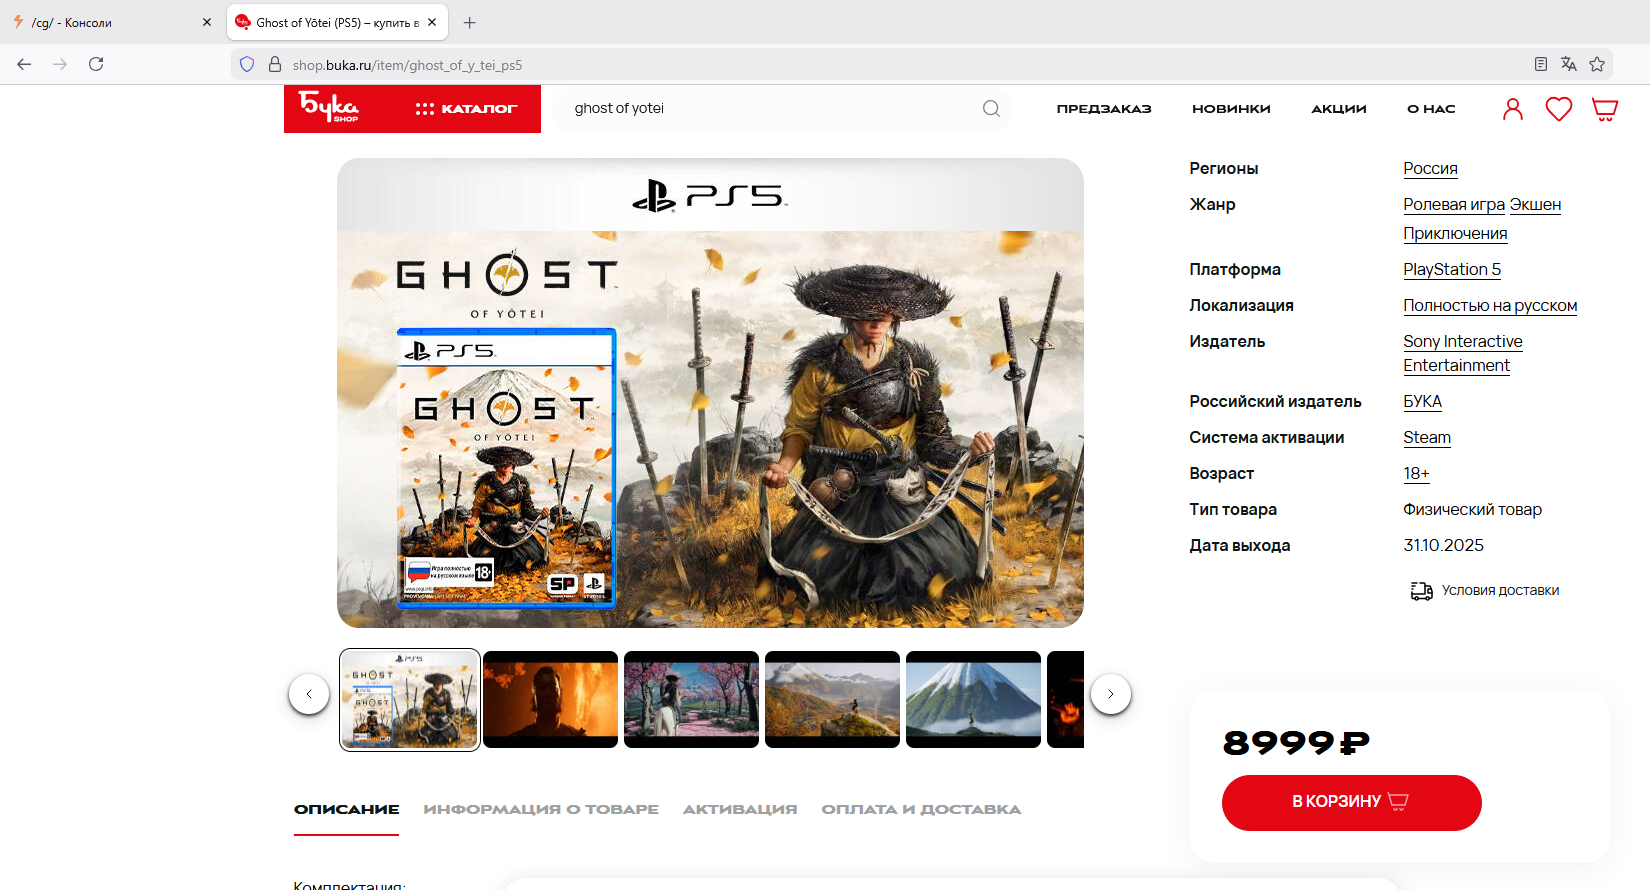
Task: Follow the Ролевая игра genre link
Action: coord(1454,204)
